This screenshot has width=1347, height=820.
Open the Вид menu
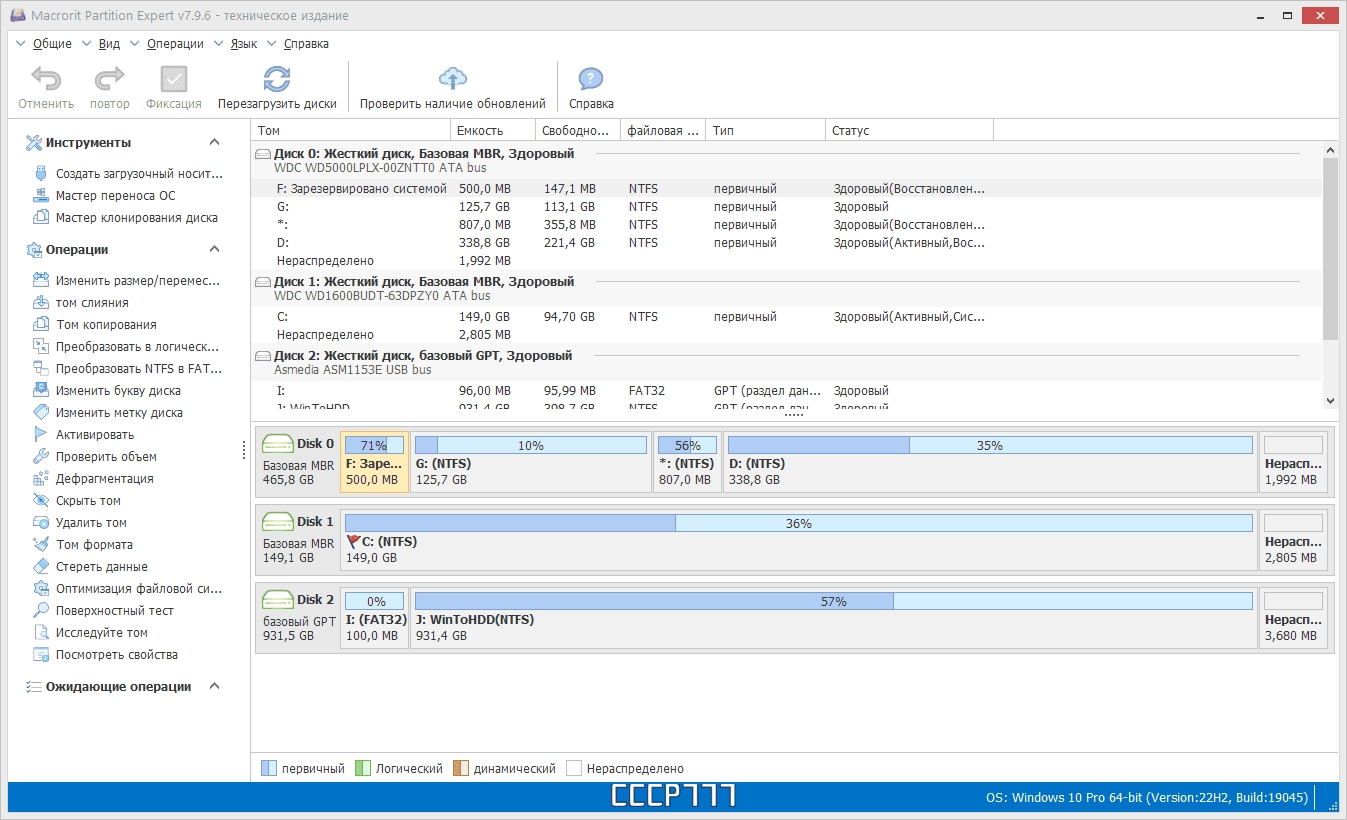(x=109, y=44)
